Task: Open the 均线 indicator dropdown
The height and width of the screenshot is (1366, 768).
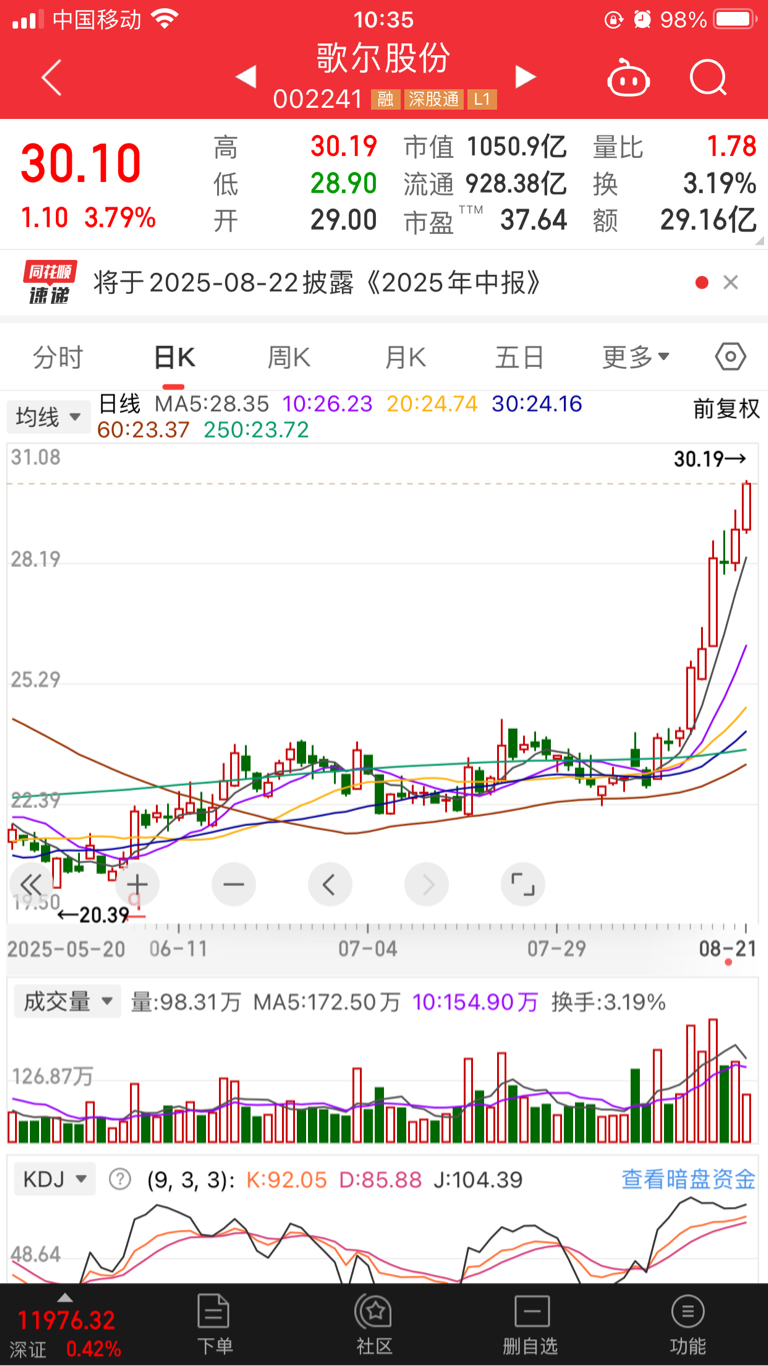Action: [48, 417]
